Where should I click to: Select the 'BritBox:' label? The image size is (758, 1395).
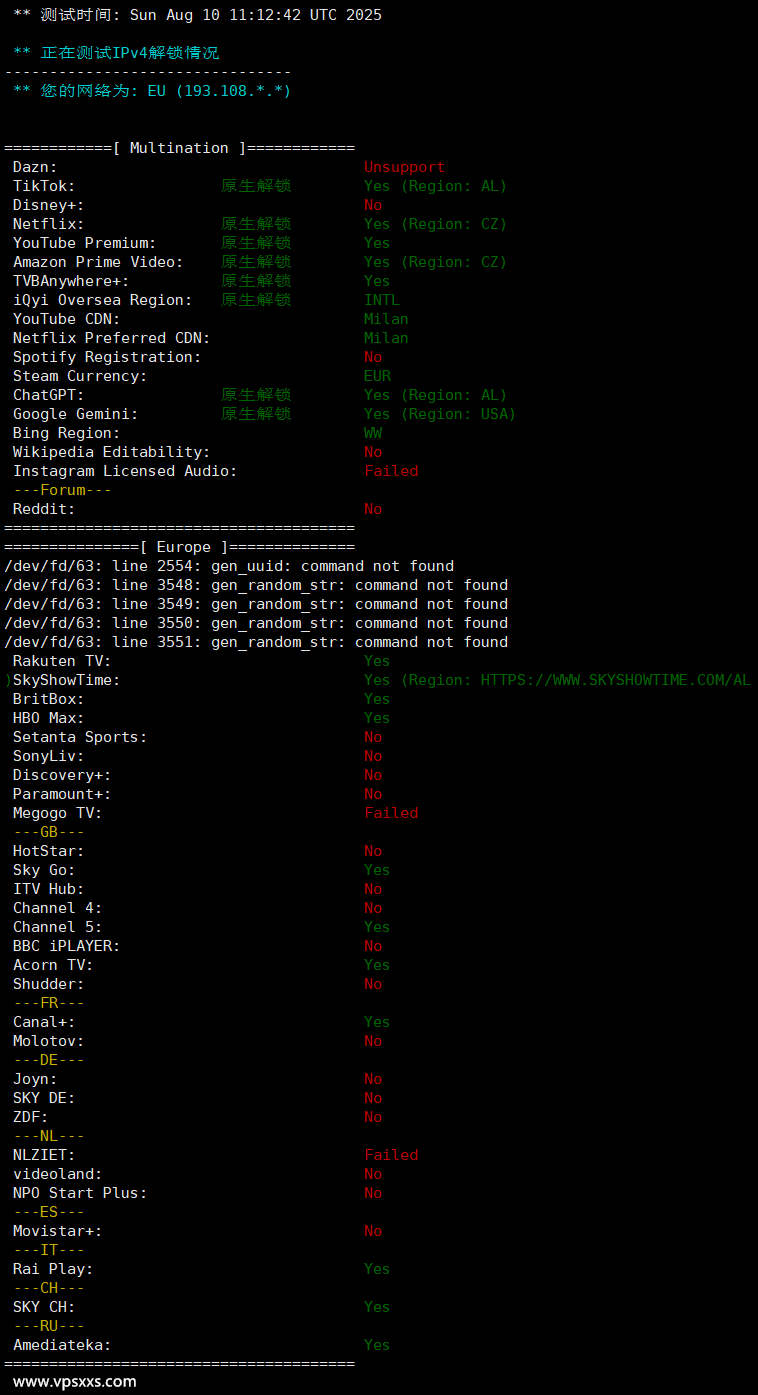click(x=49, y=699)
